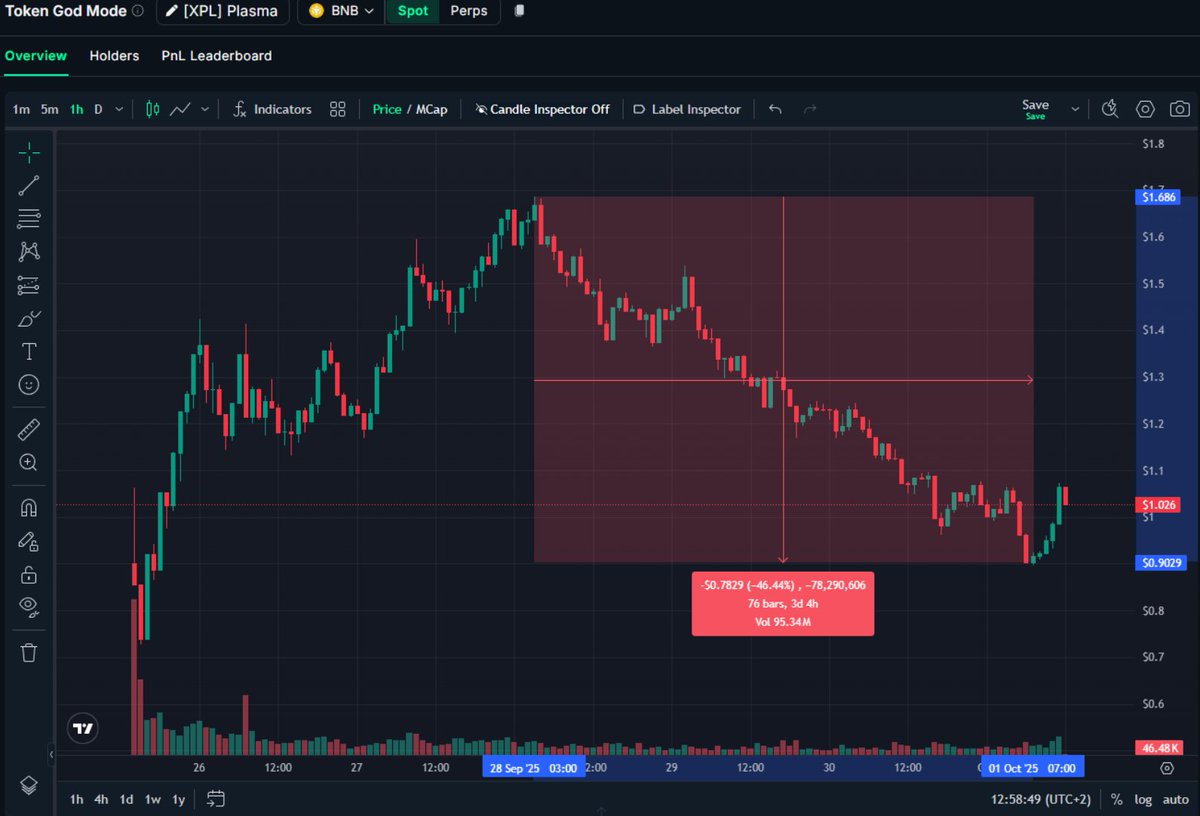This screenshot has height=816, width=1200.
Task: Select the Trend Line drawing tool
Action: click(28, 185)
